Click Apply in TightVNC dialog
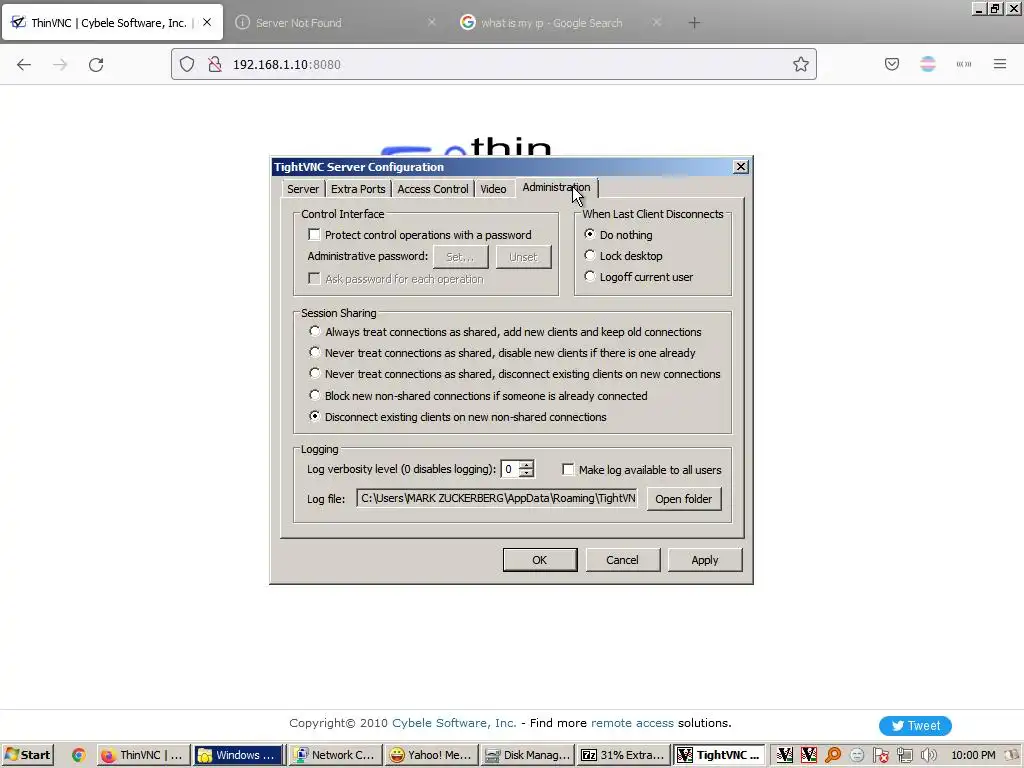The image size is (1024, 768). [705, 560]
